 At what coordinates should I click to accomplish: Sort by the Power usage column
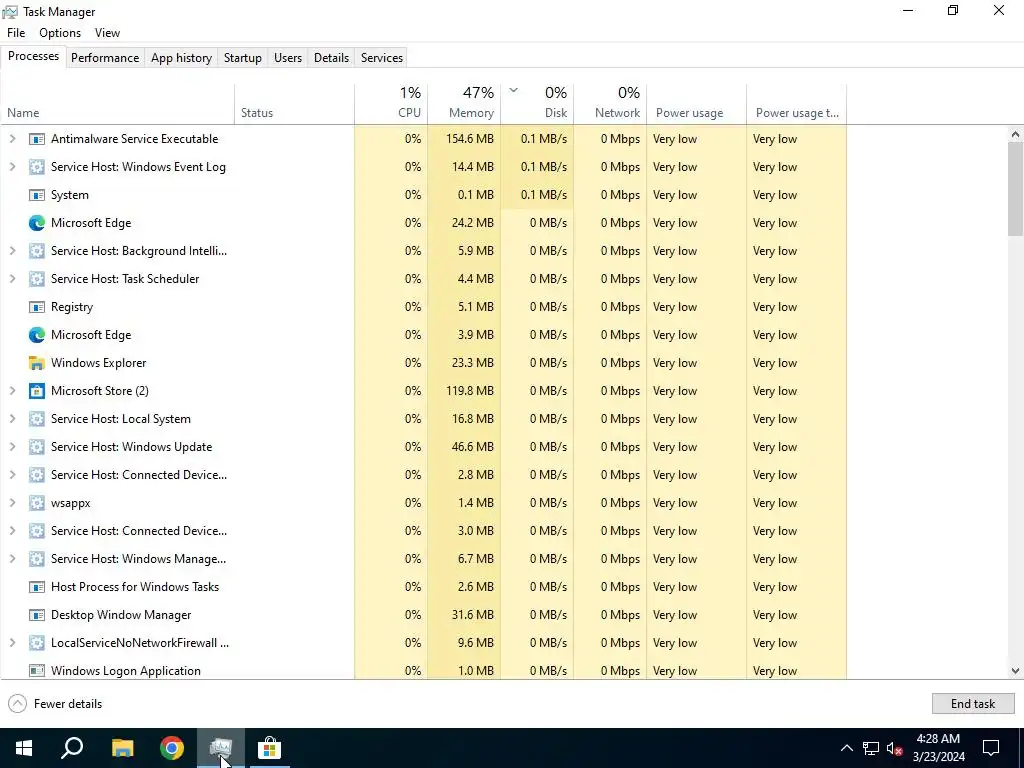(697, 103)
